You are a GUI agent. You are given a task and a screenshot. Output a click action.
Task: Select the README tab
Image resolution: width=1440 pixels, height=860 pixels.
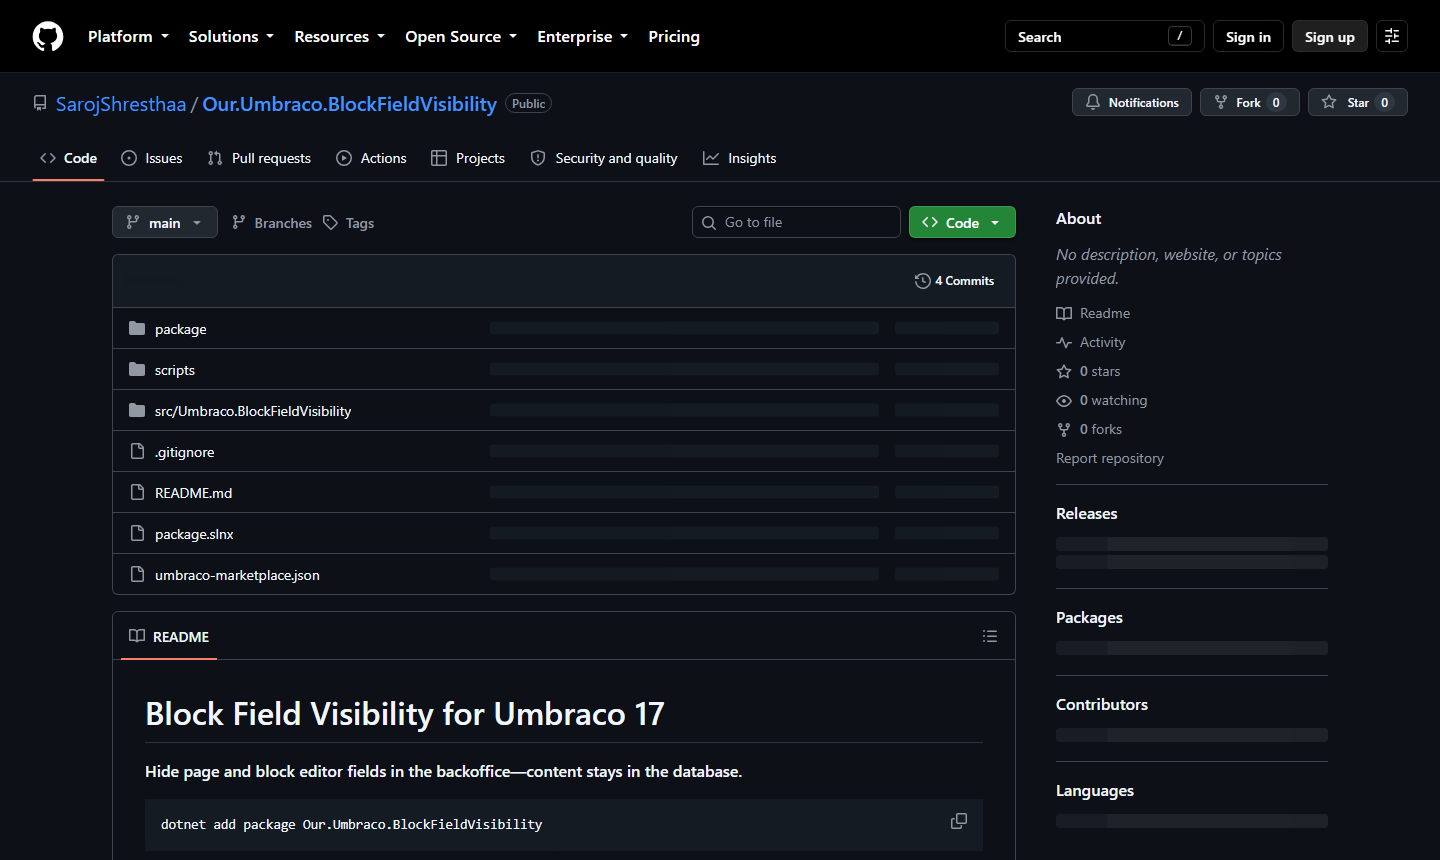coord(169,636)
